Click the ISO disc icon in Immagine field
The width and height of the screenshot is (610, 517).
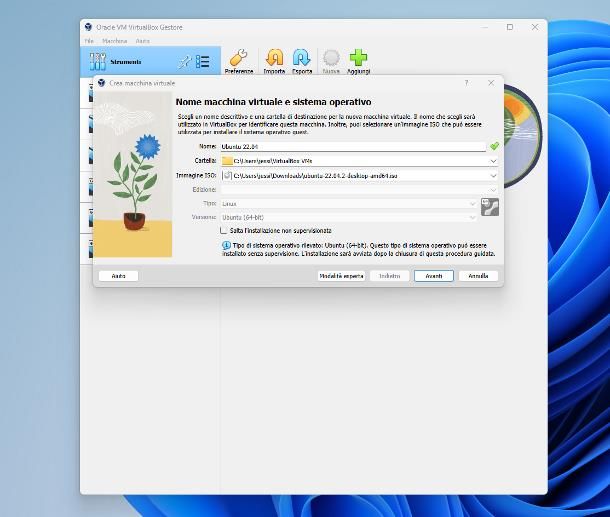click(x=227, y=175)
